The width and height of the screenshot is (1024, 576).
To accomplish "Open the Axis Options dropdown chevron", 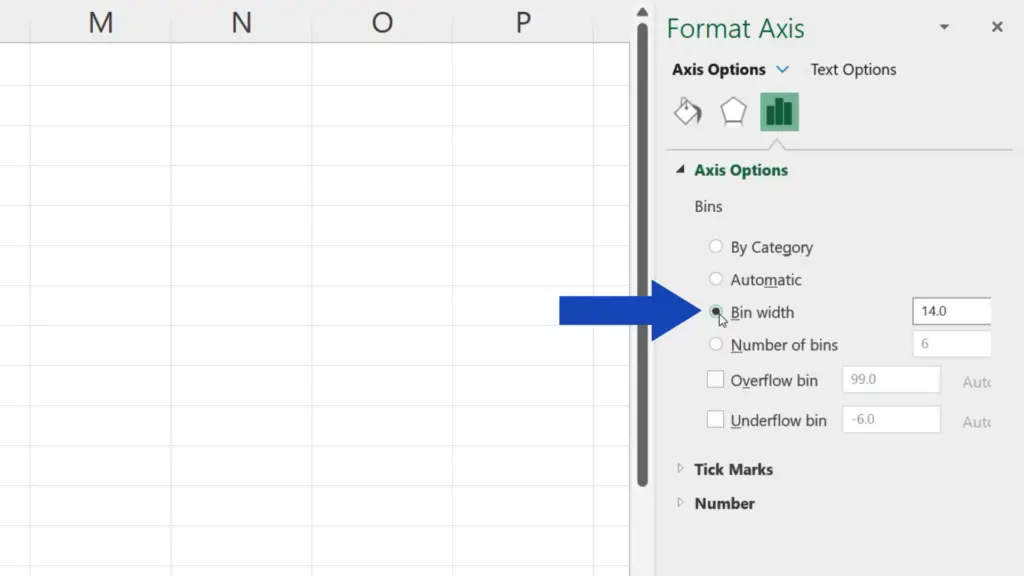I will 782,69.
